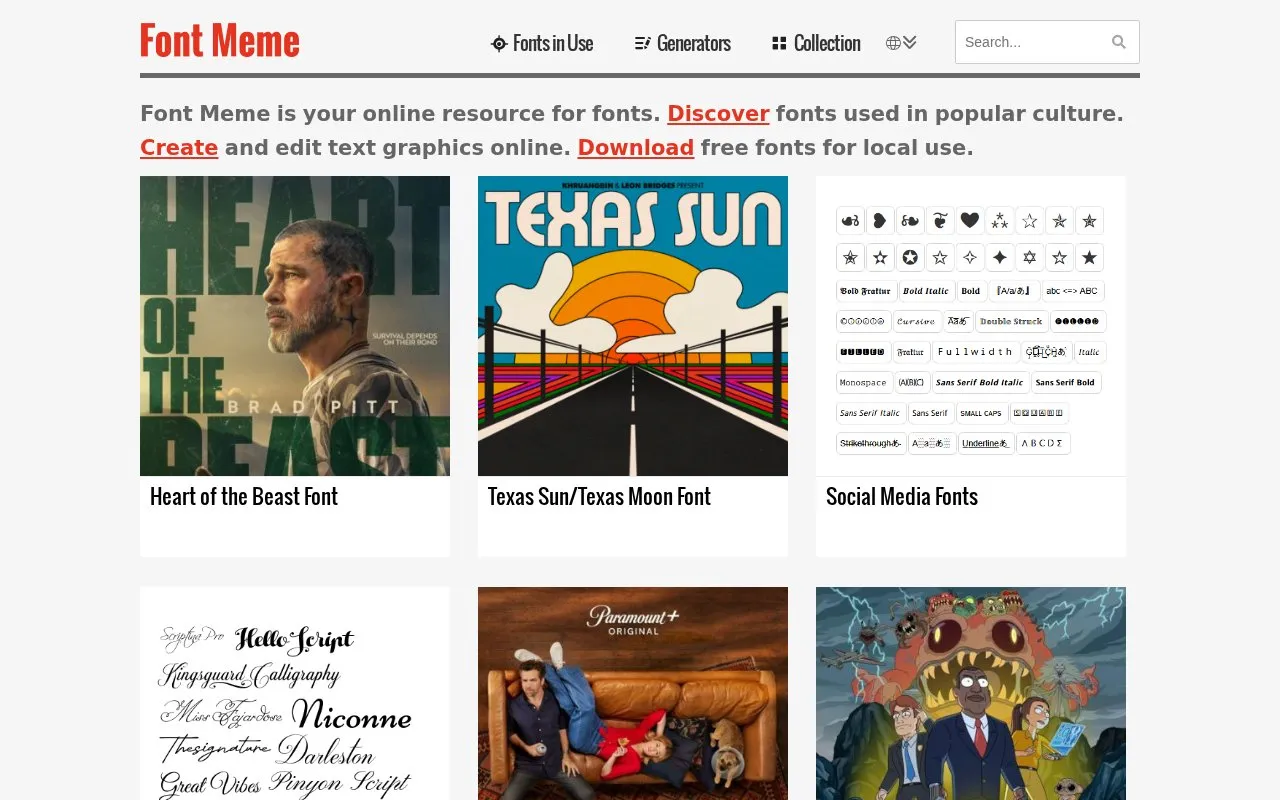Image resolution: width=1280 pixels, height=800 pixels.
Task: Open the animated monster poster thumbnail
Action: 971,693
